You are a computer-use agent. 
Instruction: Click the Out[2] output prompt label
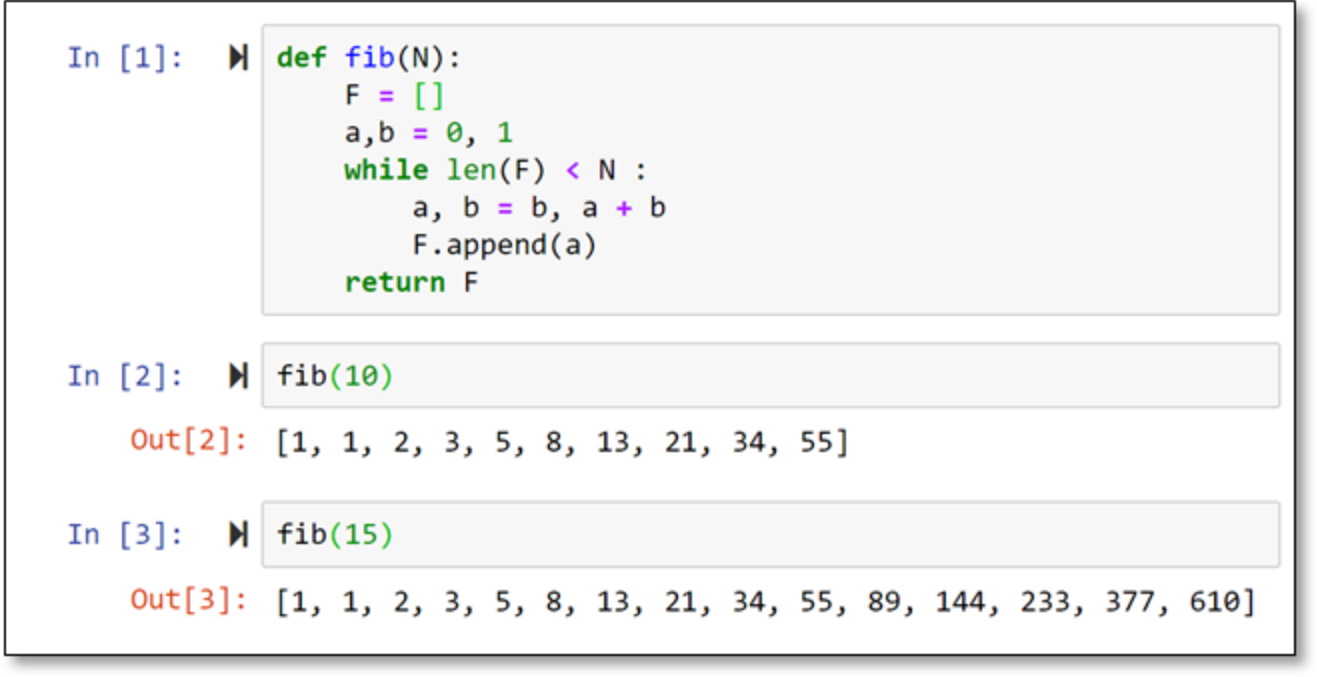pos(188,440)
